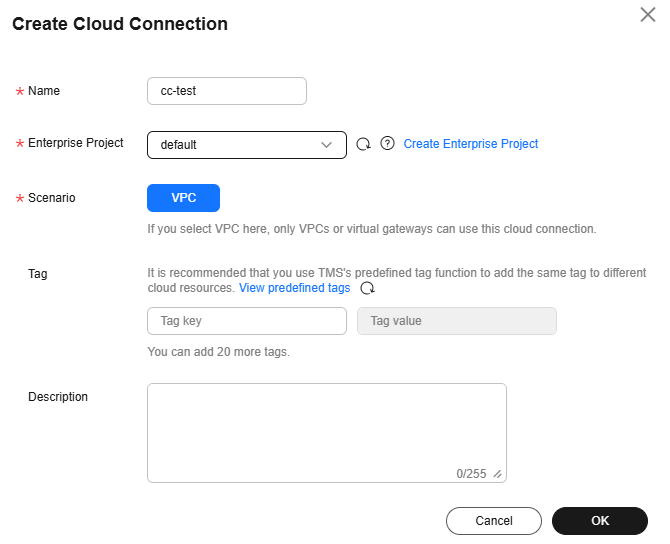The height and width of the screenshot is (544, 670).
Task: Click the Scenario field label
Action: 52,198
